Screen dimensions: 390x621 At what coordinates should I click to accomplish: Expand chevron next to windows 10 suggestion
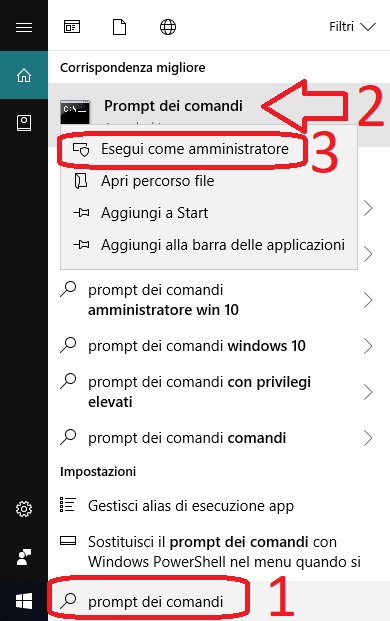(368, 346)
